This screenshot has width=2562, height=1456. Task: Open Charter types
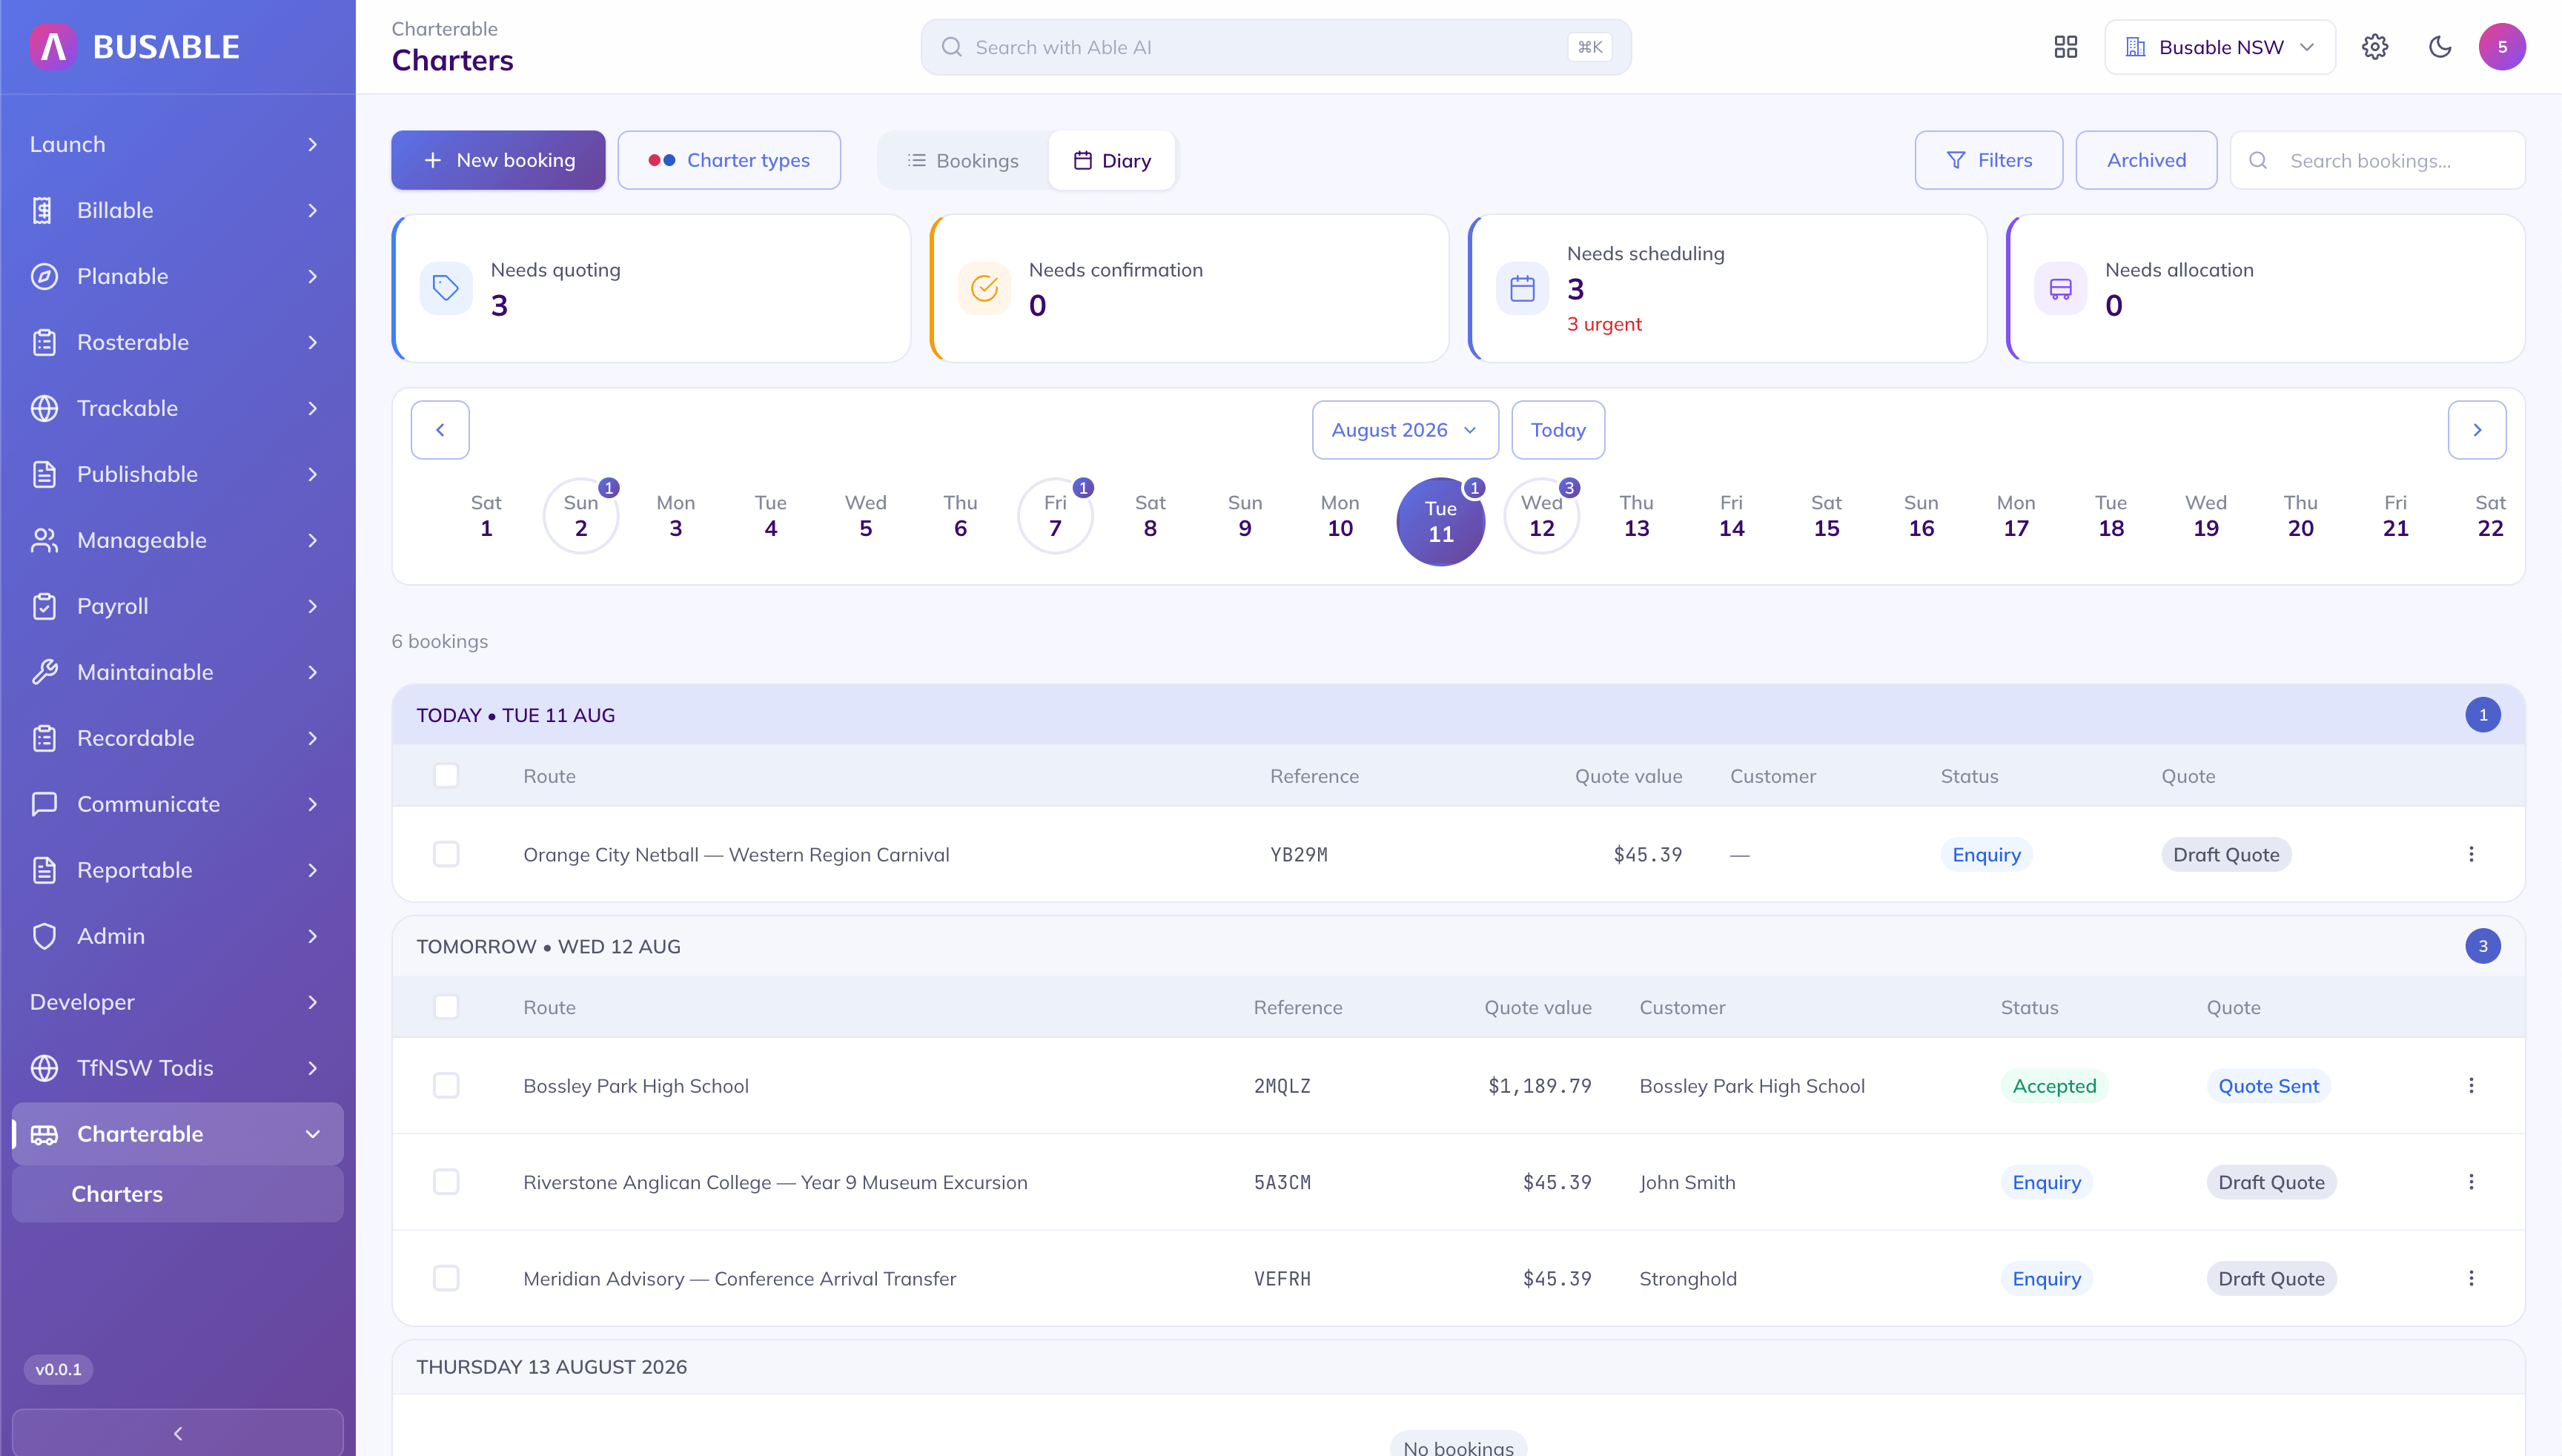tap(729, 160)
